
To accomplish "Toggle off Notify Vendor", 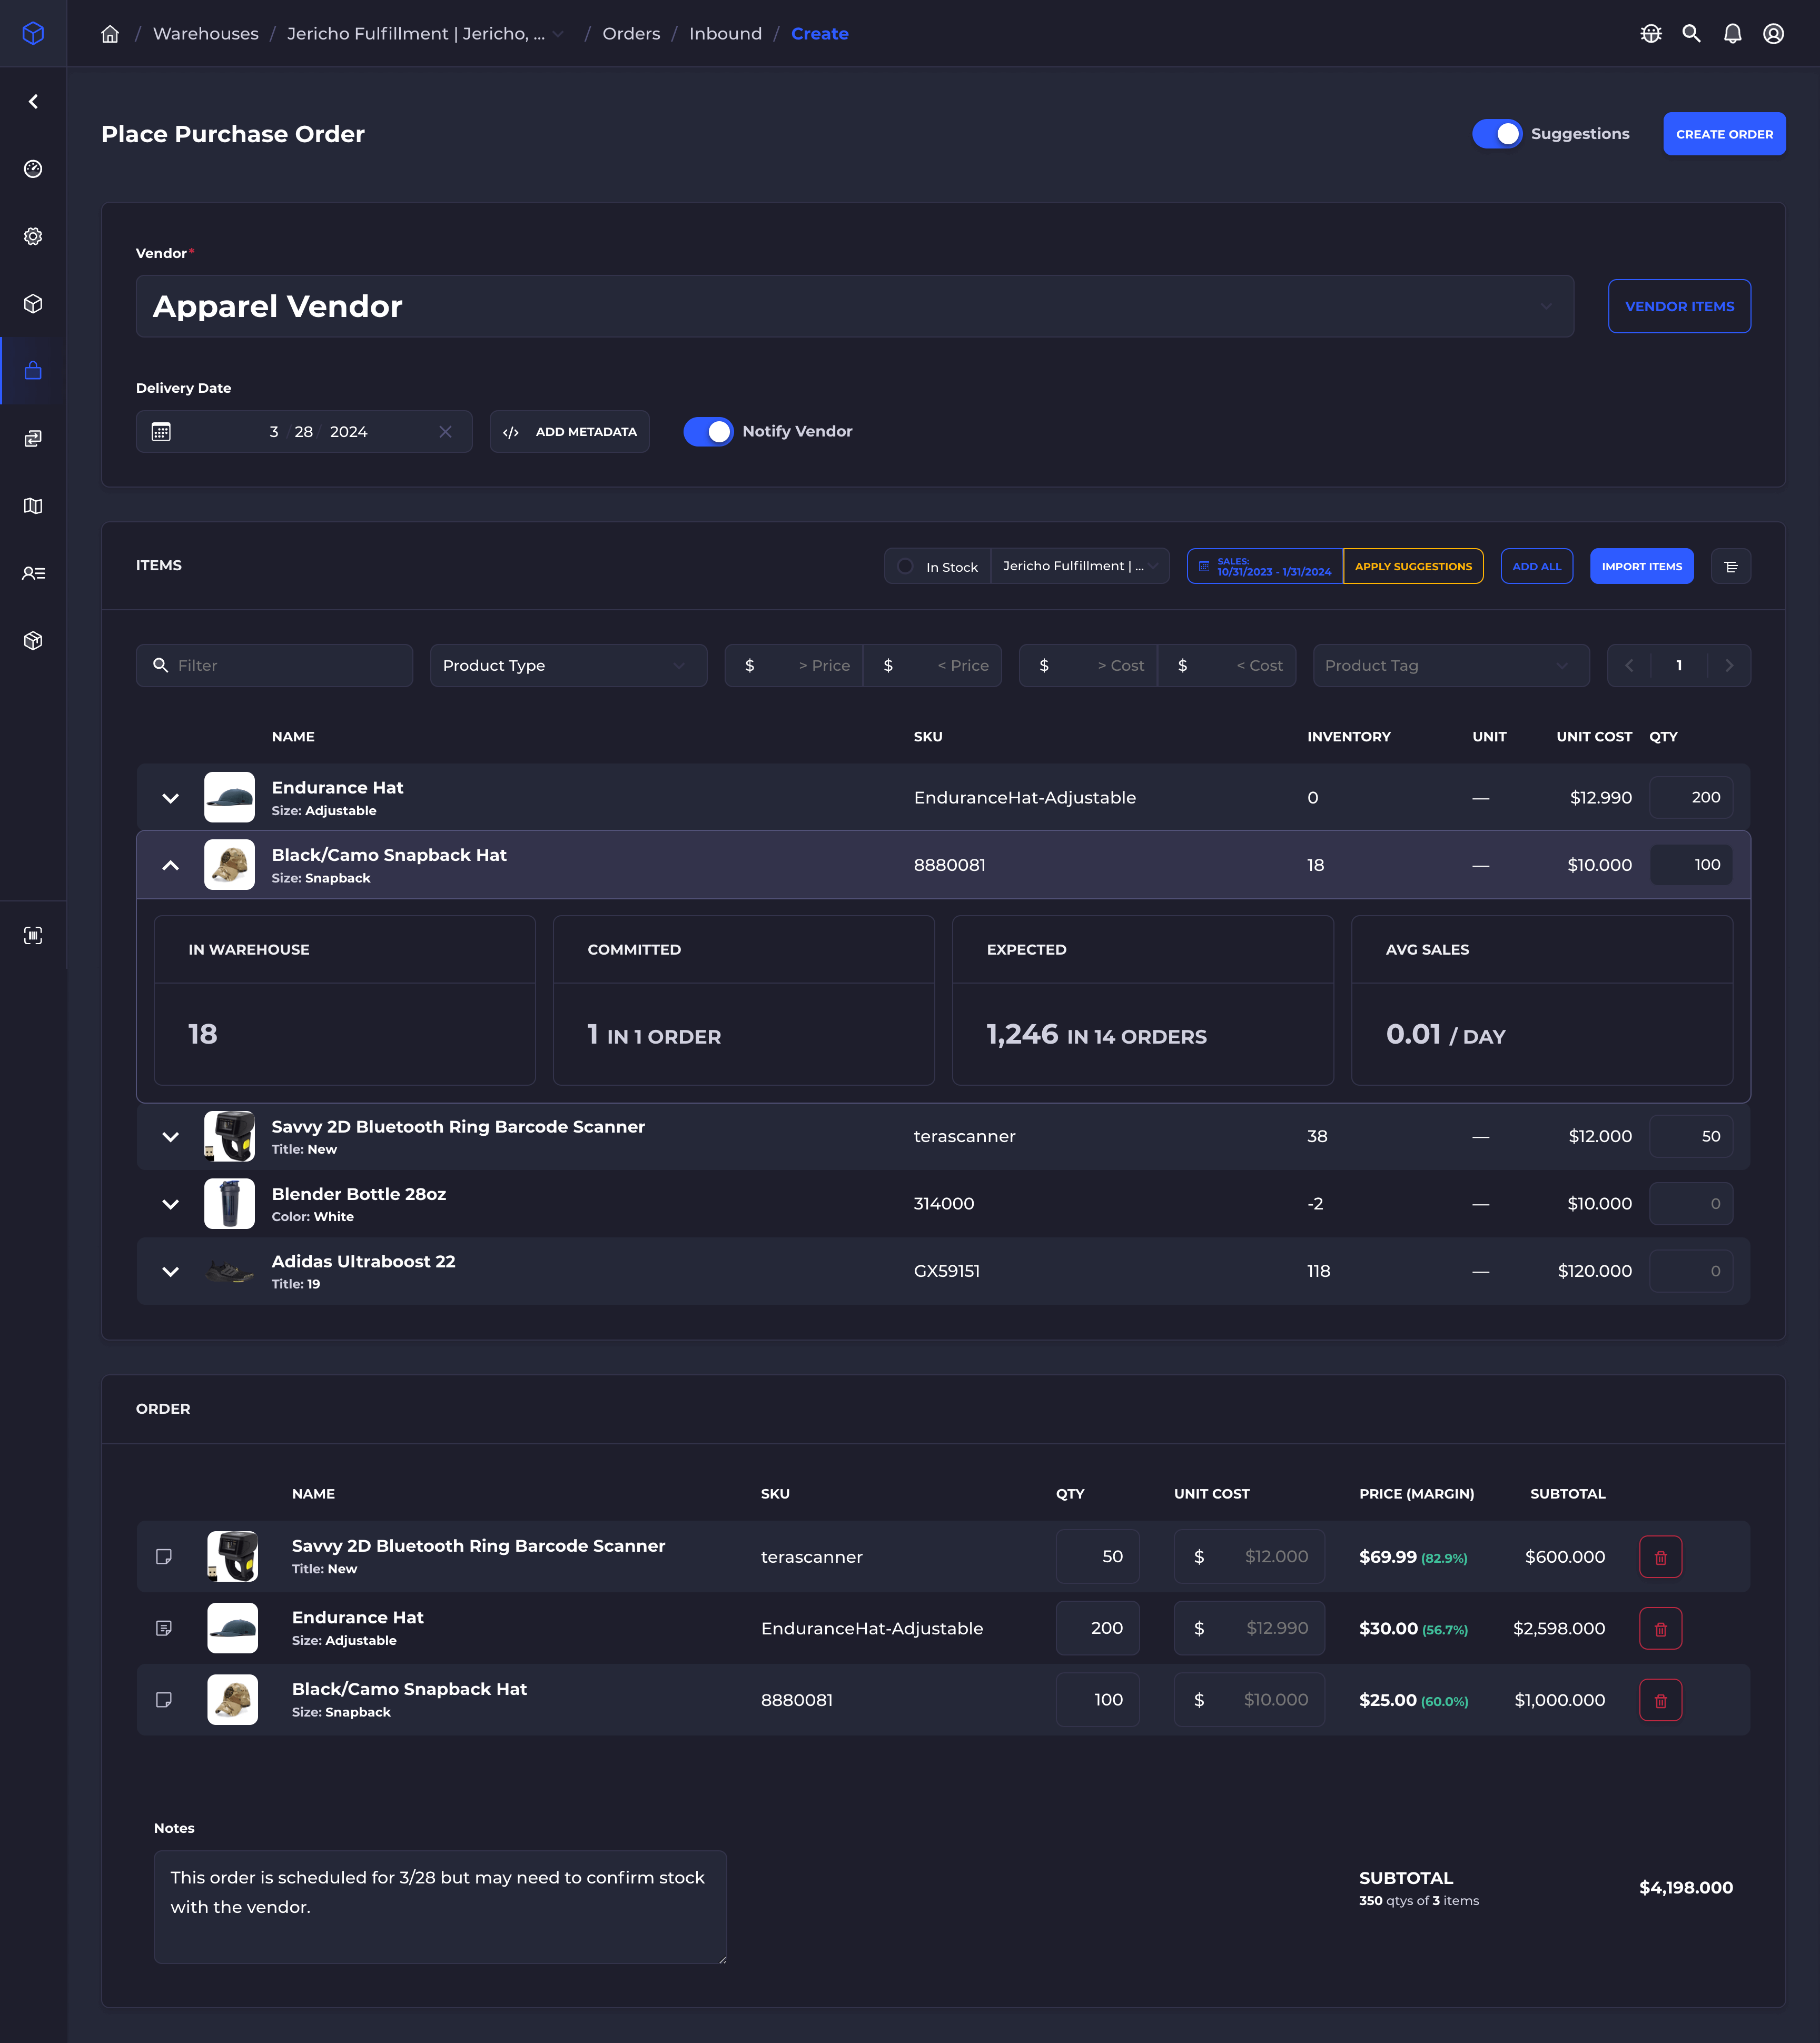I will click(x=709, y=431).
